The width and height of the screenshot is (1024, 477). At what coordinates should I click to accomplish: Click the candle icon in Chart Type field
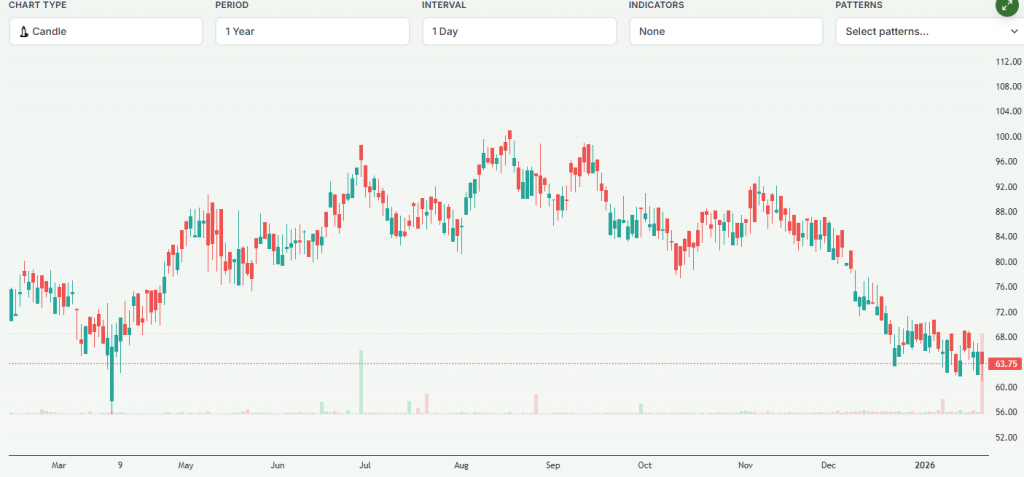(24, 31)
